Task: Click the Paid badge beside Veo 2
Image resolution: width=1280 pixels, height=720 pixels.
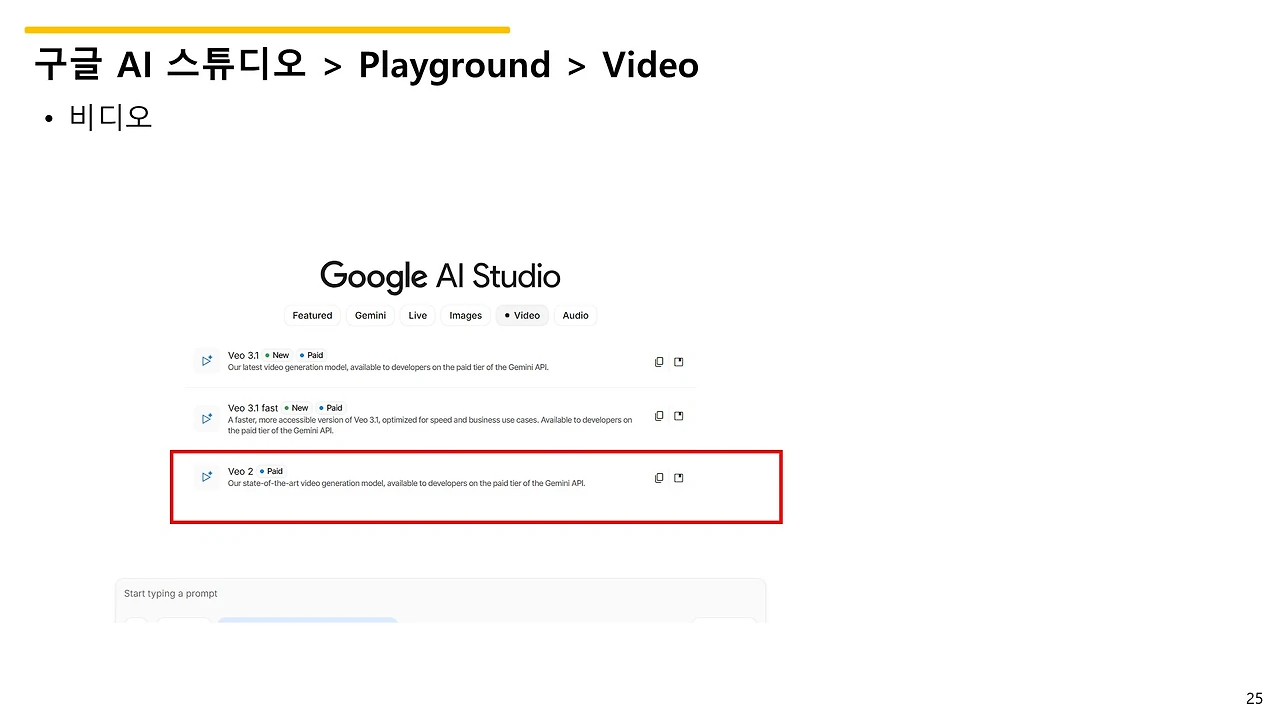Action: point(271,471)
